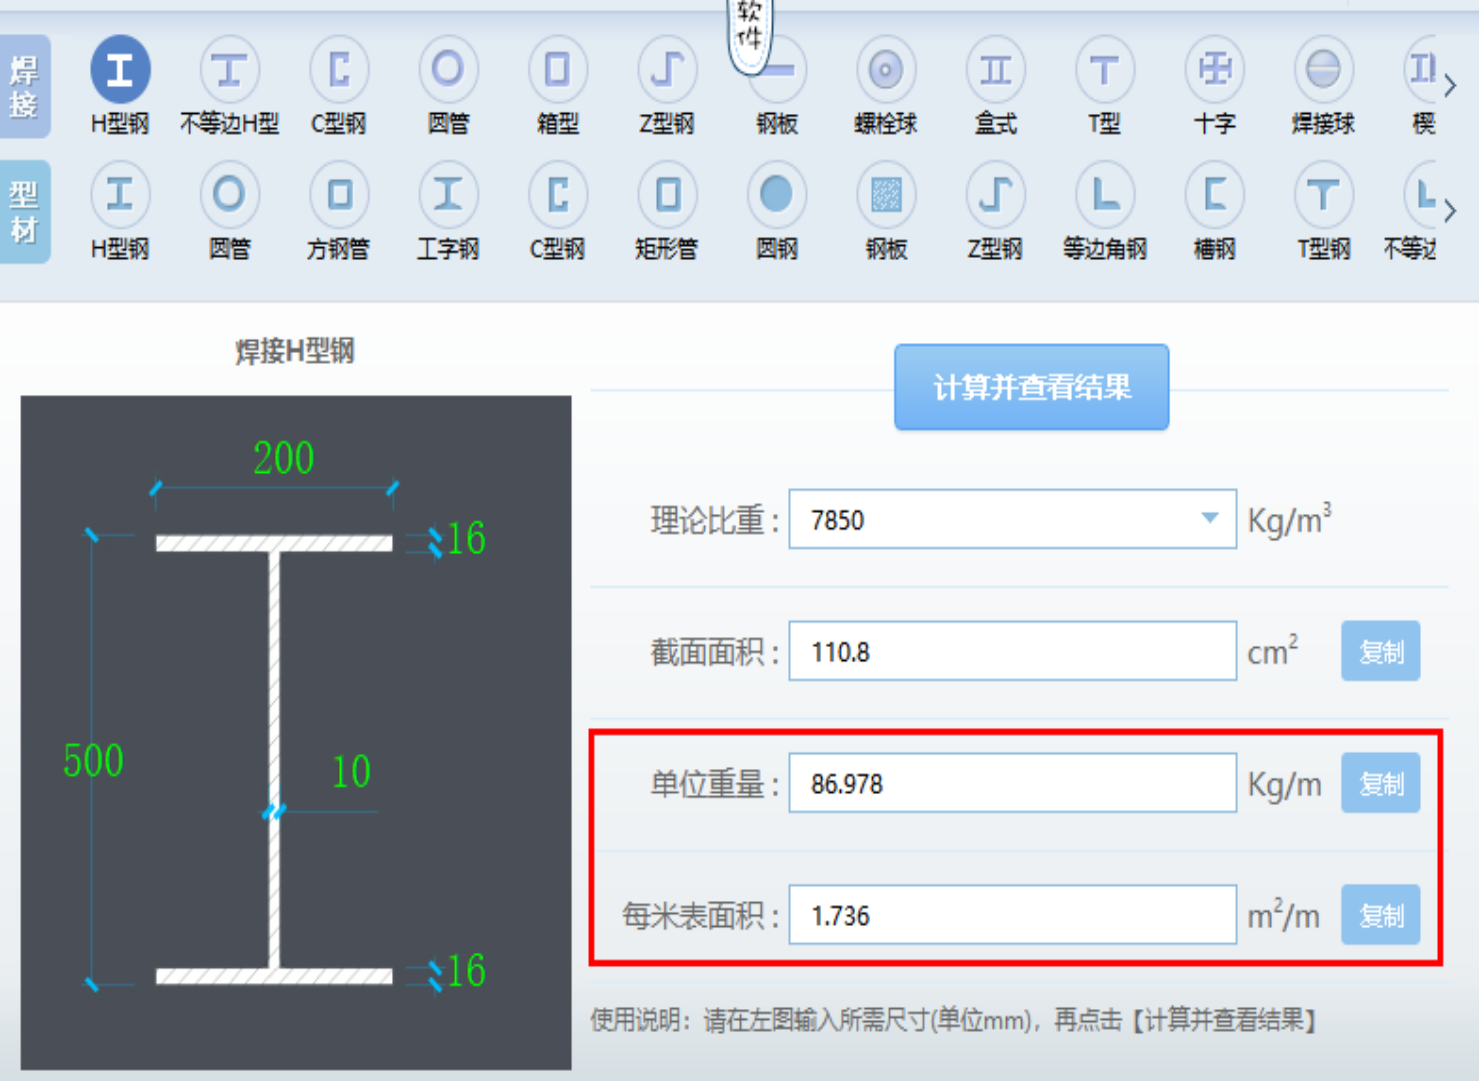Edit top flange thickness 16

[x=466, y=538]
